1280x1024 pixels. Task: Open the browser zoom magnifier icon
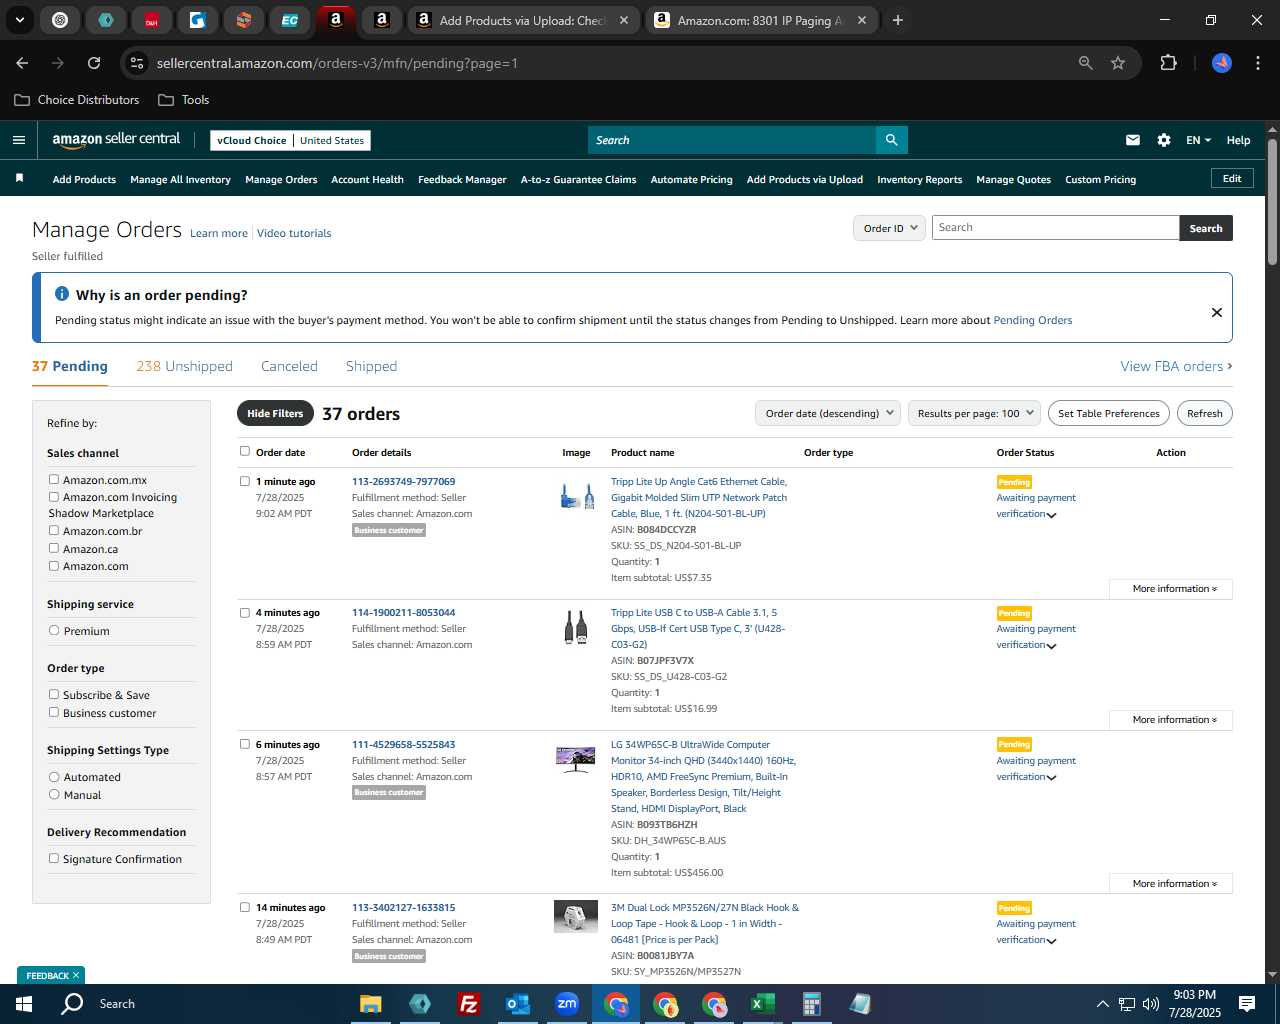1086,63
